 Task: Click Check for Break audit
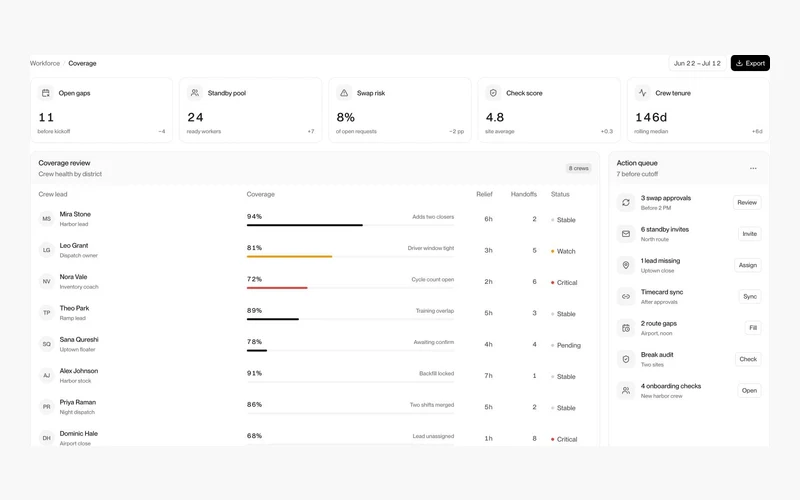tap(748, 359)
